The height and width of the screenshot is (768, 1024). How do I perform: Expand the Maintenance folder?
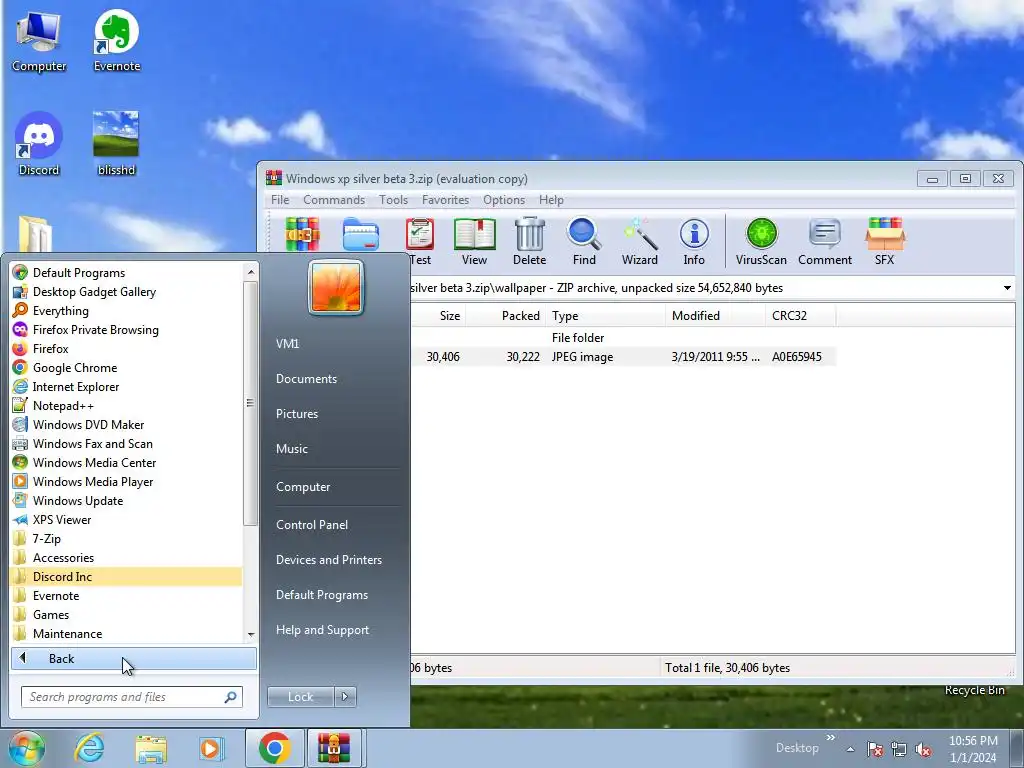tap(127, 633)
